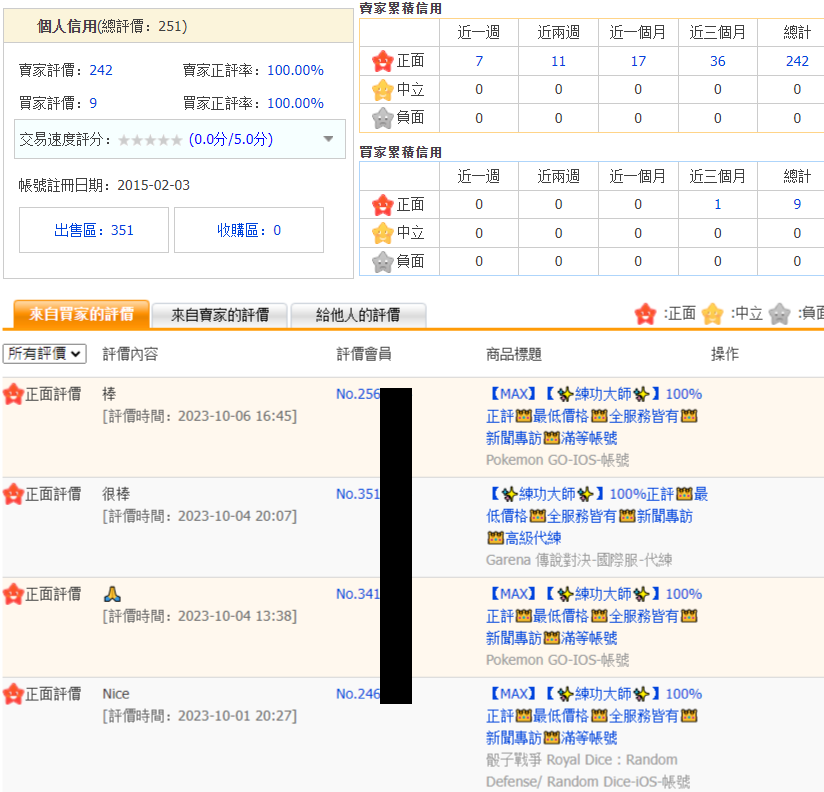Expand the 交易速度評分 dropdown arrow
Viewport: 824px width, 792px height.
328,139
